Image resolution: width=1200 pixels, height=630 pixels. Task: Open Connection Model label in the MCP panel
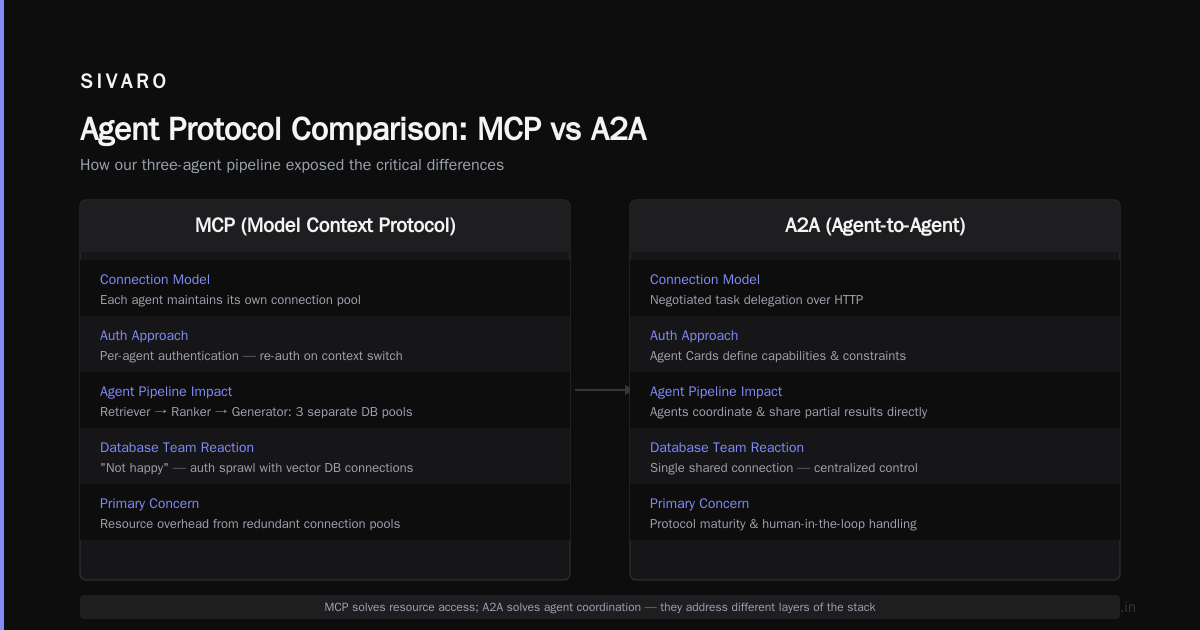[155, 280]
